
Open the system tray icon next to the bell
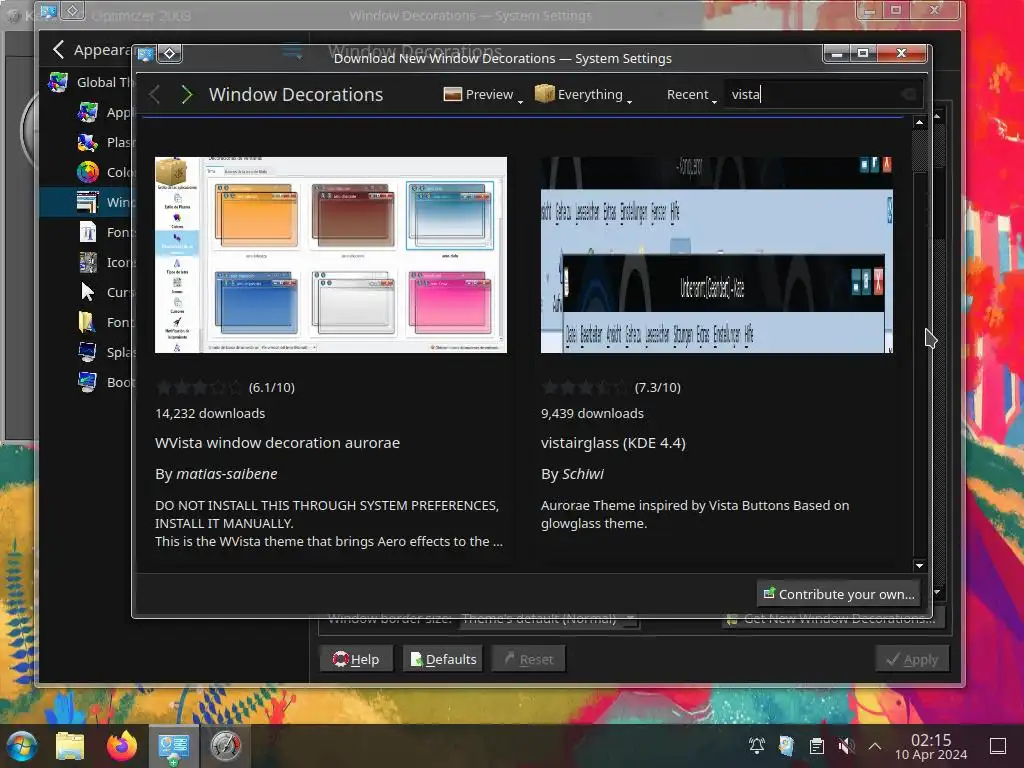(x=786, y=746)
